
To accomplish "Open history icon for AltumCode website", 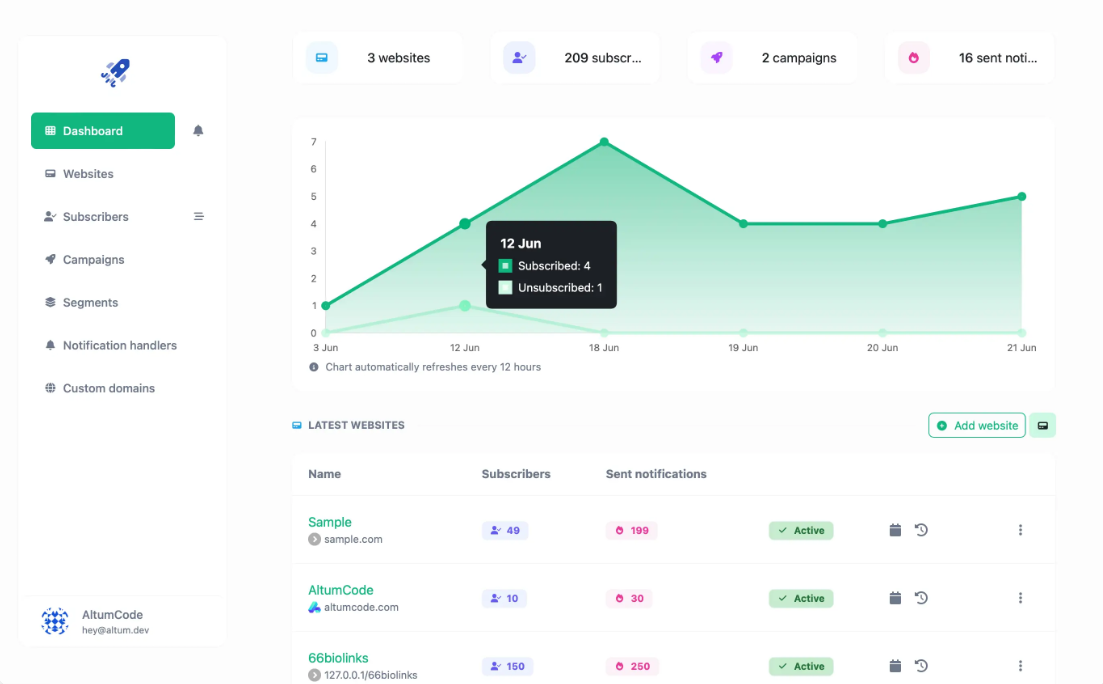I will tap(922, 598).
